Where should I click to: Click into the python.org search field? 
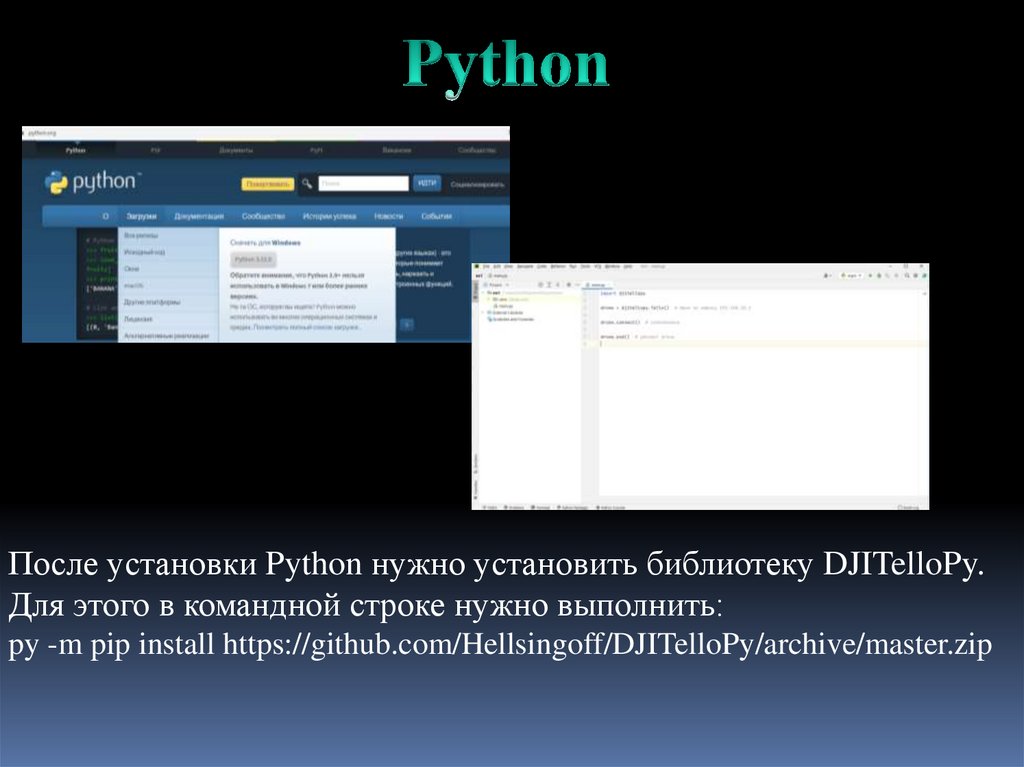pos(363,184)
